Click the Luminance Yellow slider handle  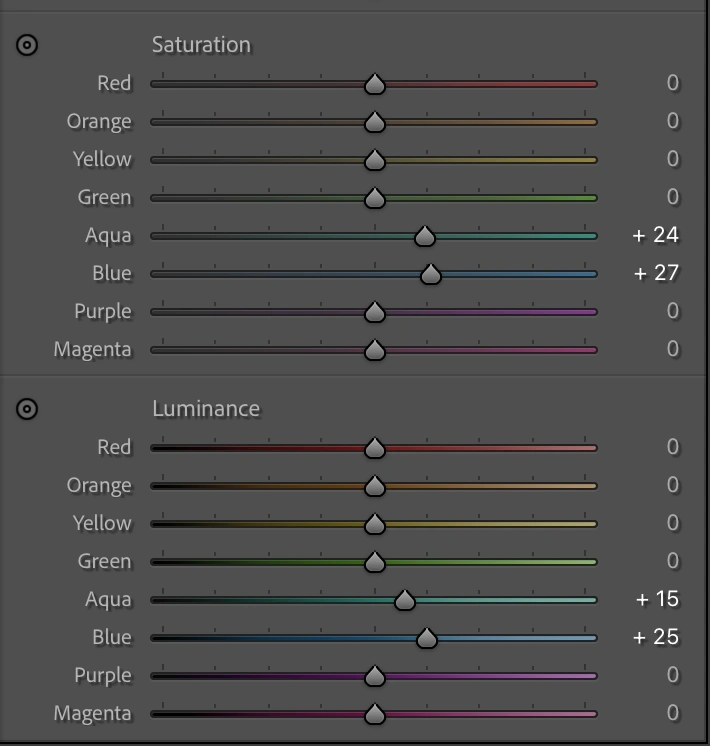[374, 524]
